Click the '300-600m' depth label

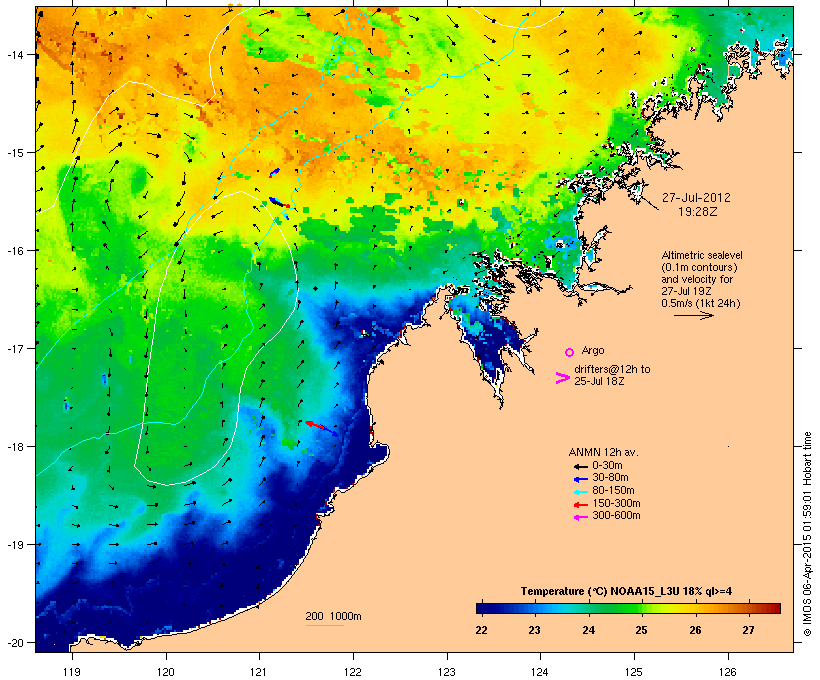pos(616,516)
